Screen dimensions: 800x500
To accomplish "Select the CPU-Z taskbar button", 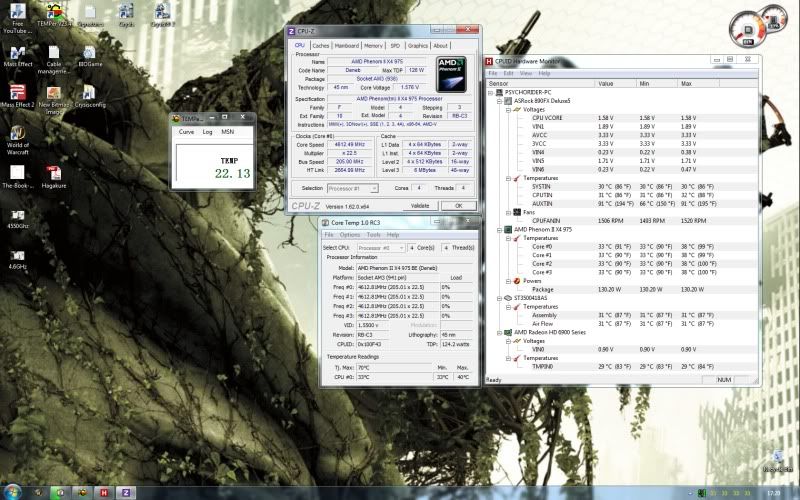I will (x=126, y=492).
